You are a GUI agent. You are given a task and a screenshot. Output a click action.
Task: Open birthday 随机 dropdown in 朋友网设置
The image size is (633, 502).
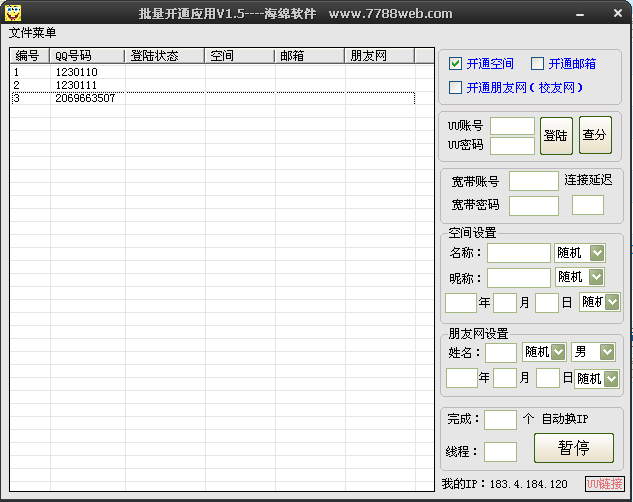(x=611, y=379)
